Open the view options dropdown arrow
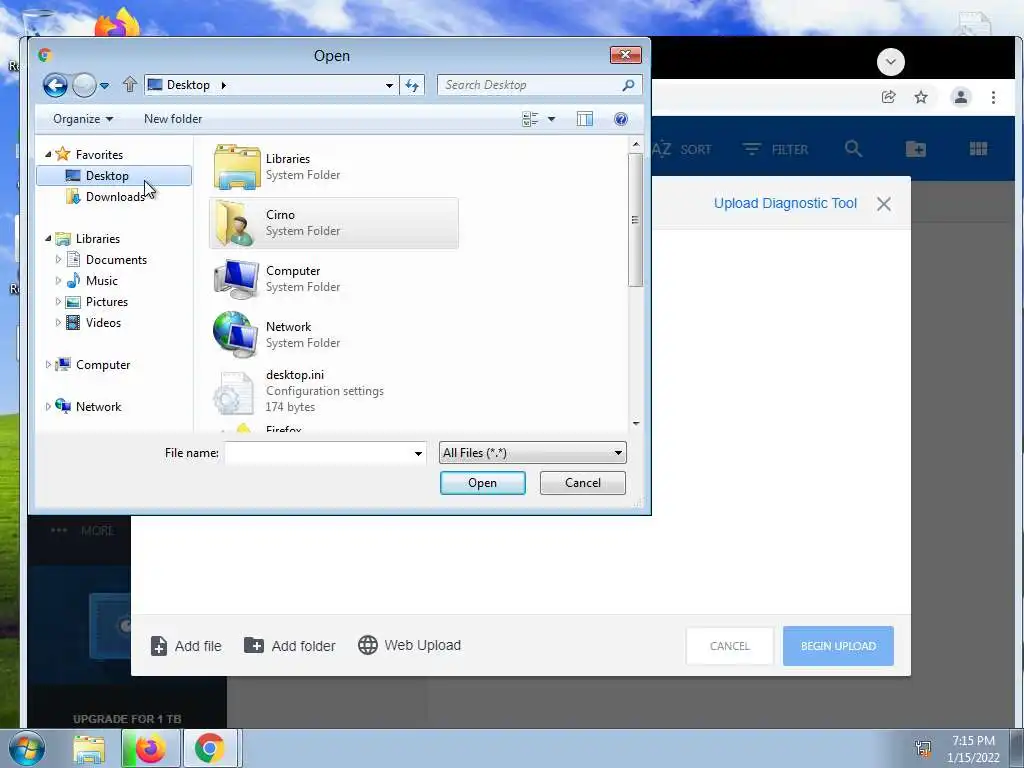Image resolution: width=1024 pixels, height=768 pixels. point(551,119)
